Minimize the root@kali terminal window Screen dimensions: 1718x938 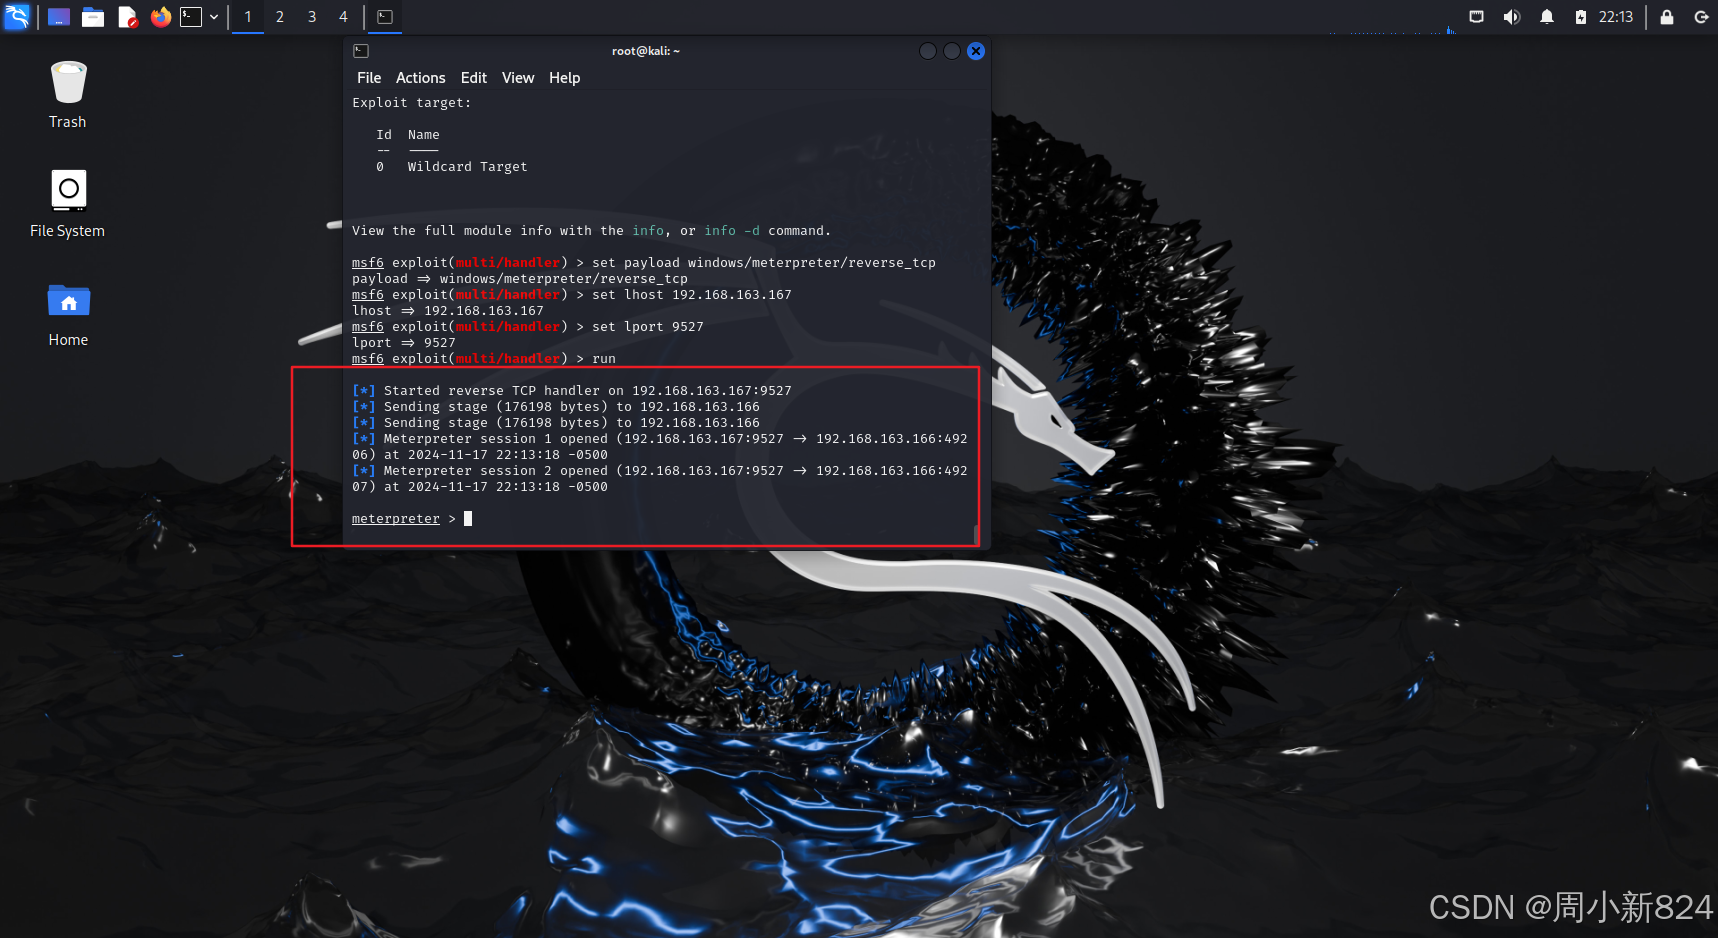(x=928, y=51)
